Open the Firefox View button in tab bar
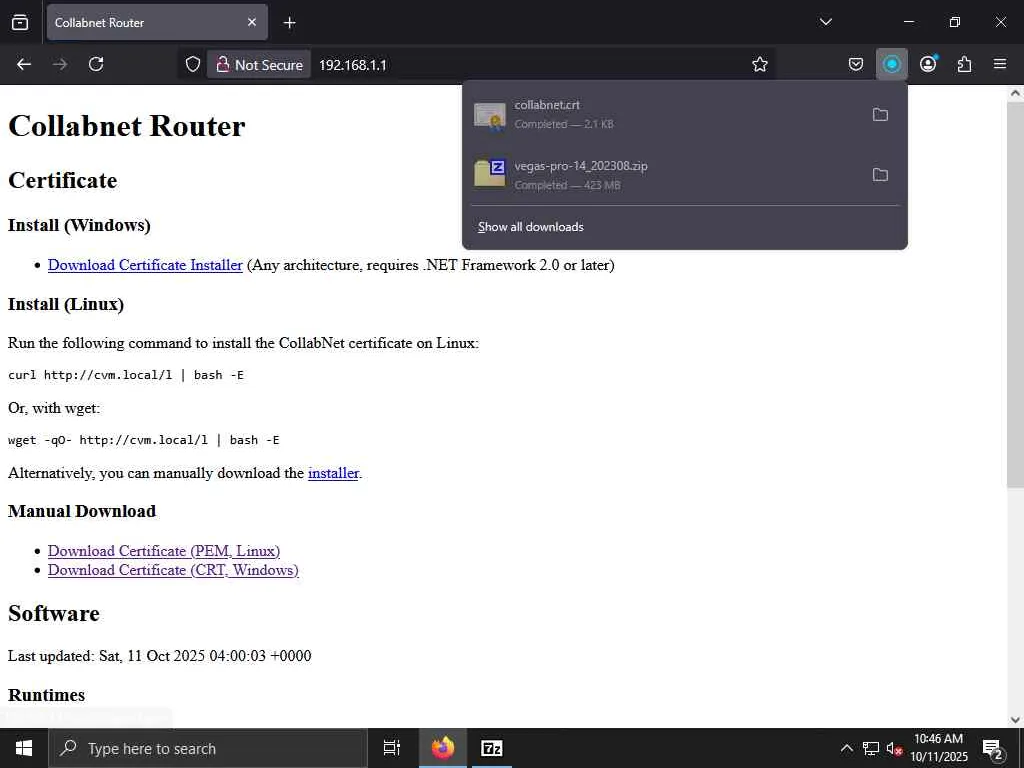Image resolution: width=1024 pixels, height=768 pixels. point(20,22)
